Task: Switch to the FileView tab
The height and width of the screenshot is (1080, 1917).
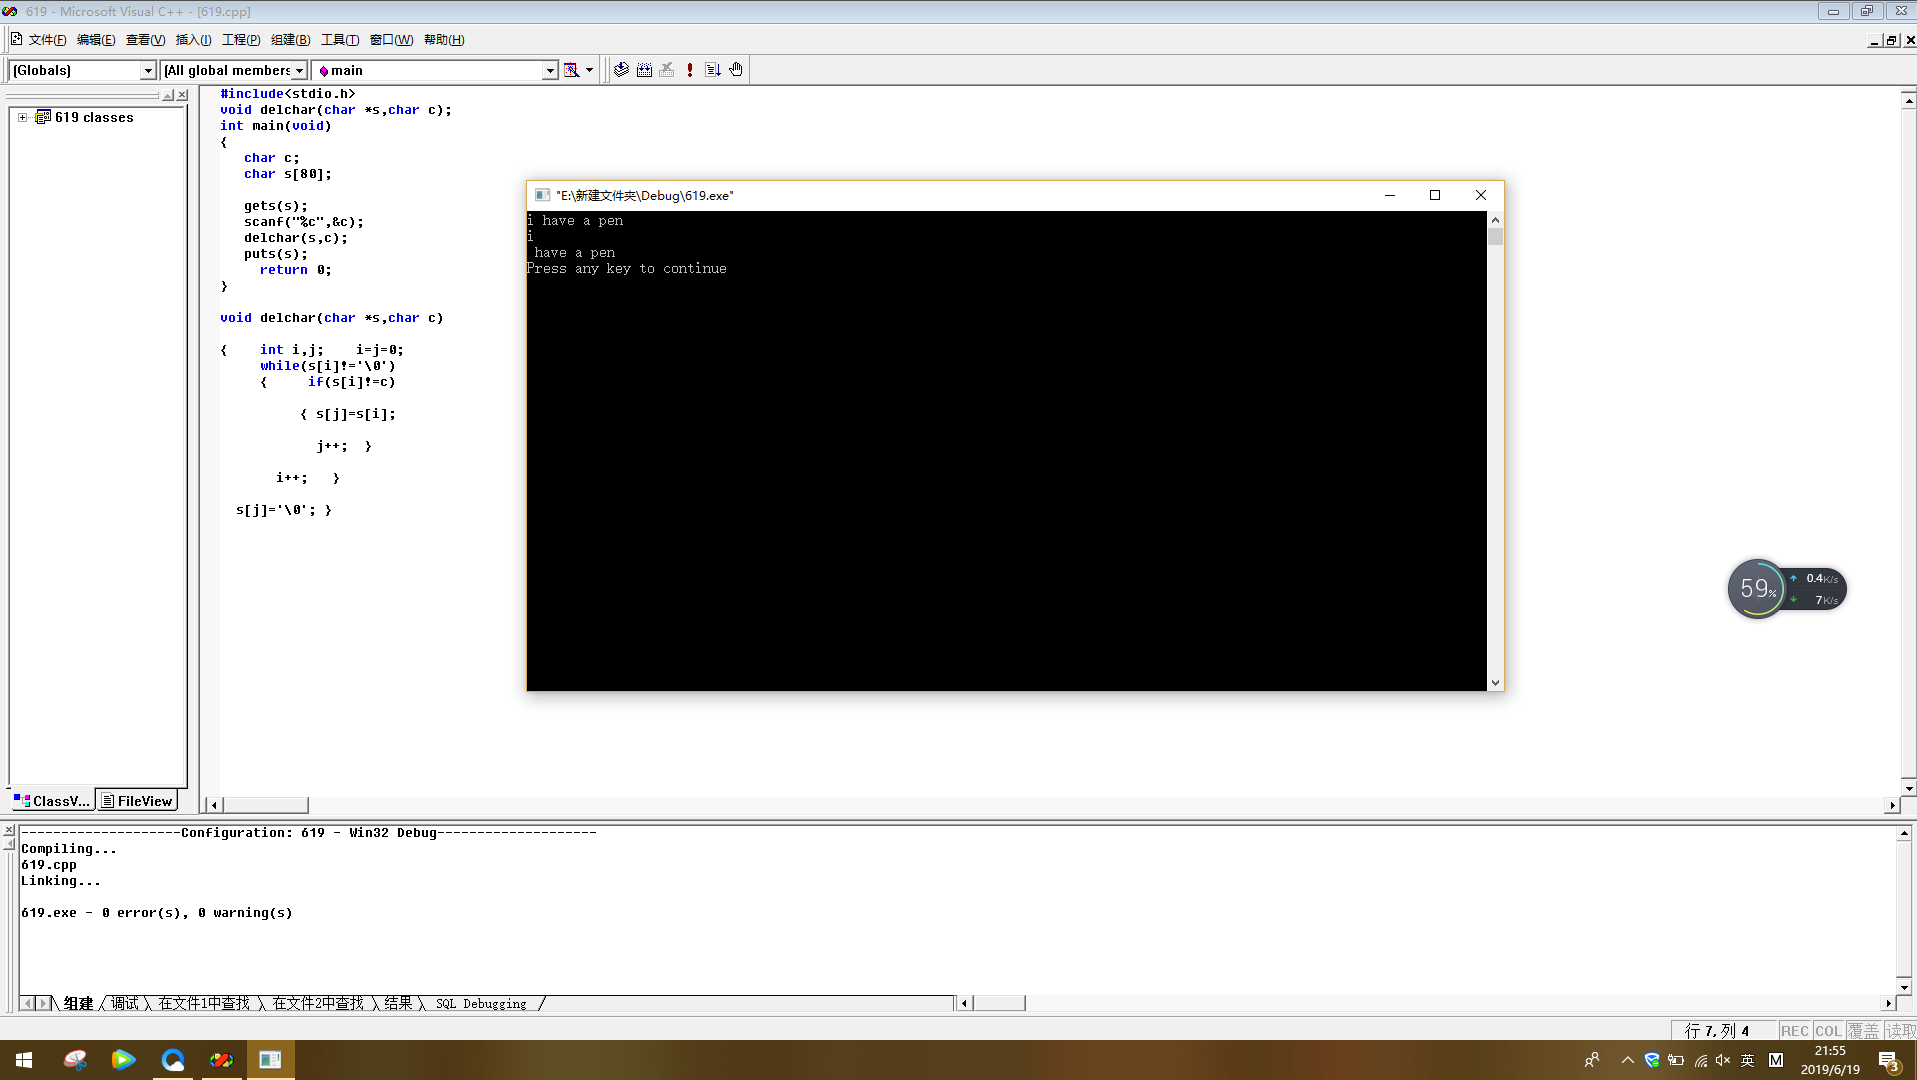Action: pos(137,801)
